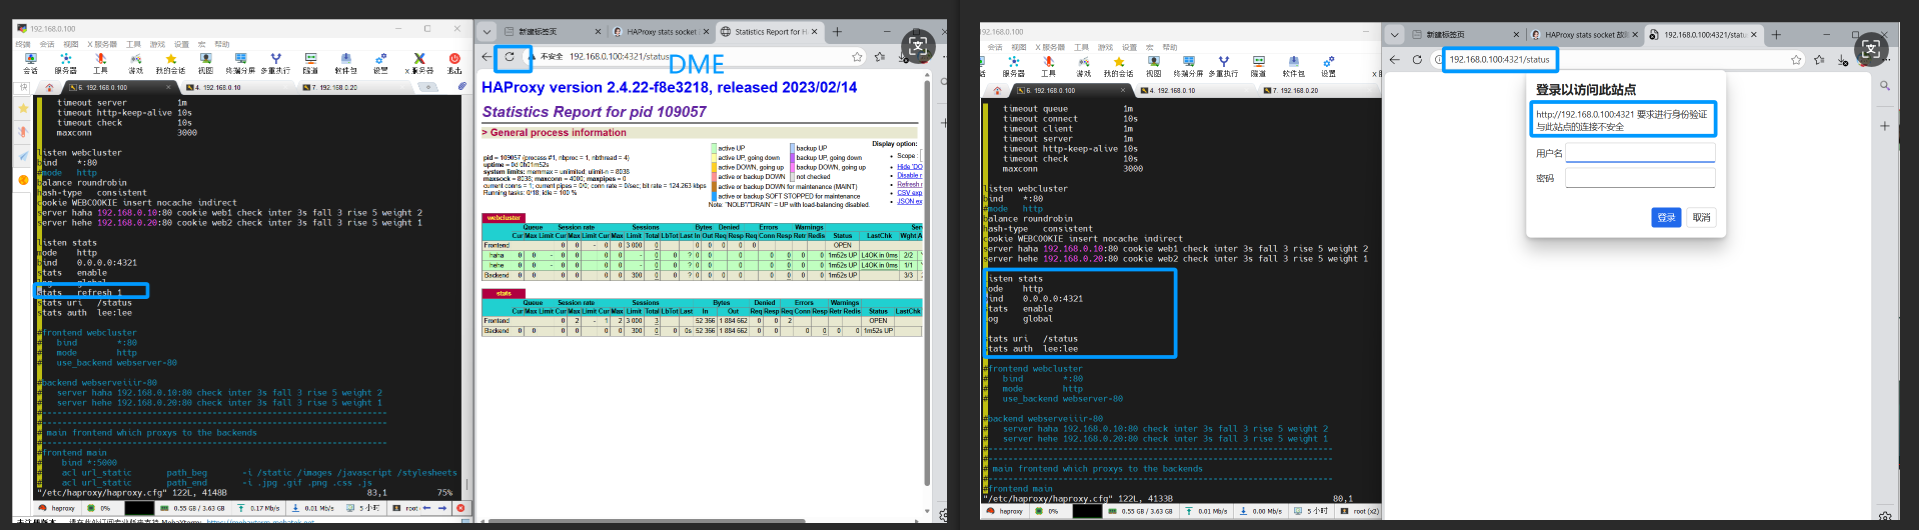Click red 'webcluster' table header label
The image size is (1919, 530).
(x=504, y=217)
